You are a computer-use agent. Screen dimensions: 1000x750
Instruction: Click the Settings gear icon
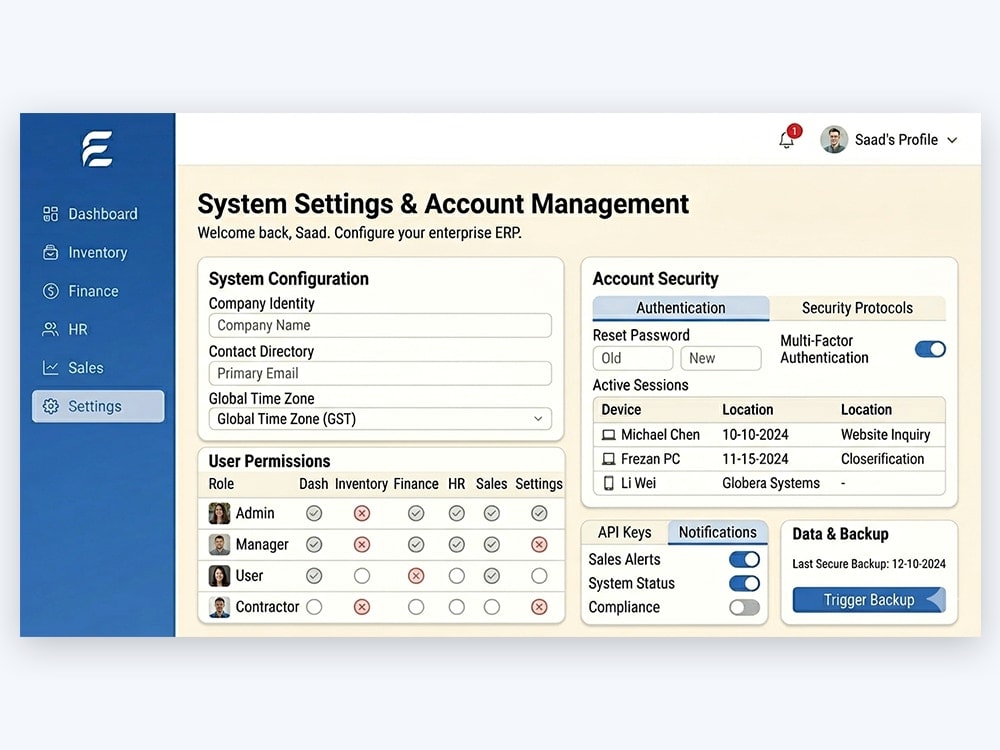pyautogui.click(x=50, y=406)
